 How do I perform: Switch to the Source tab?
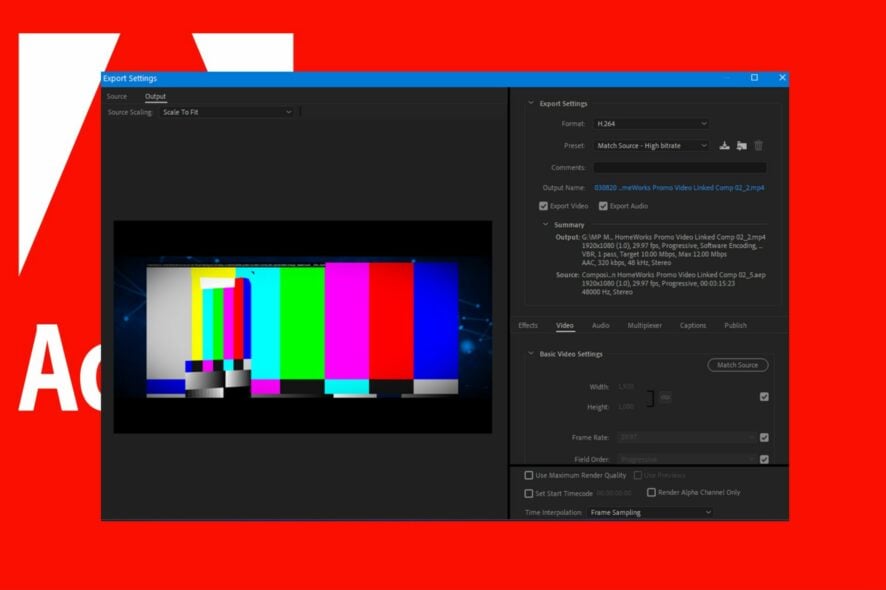(116, 96)
